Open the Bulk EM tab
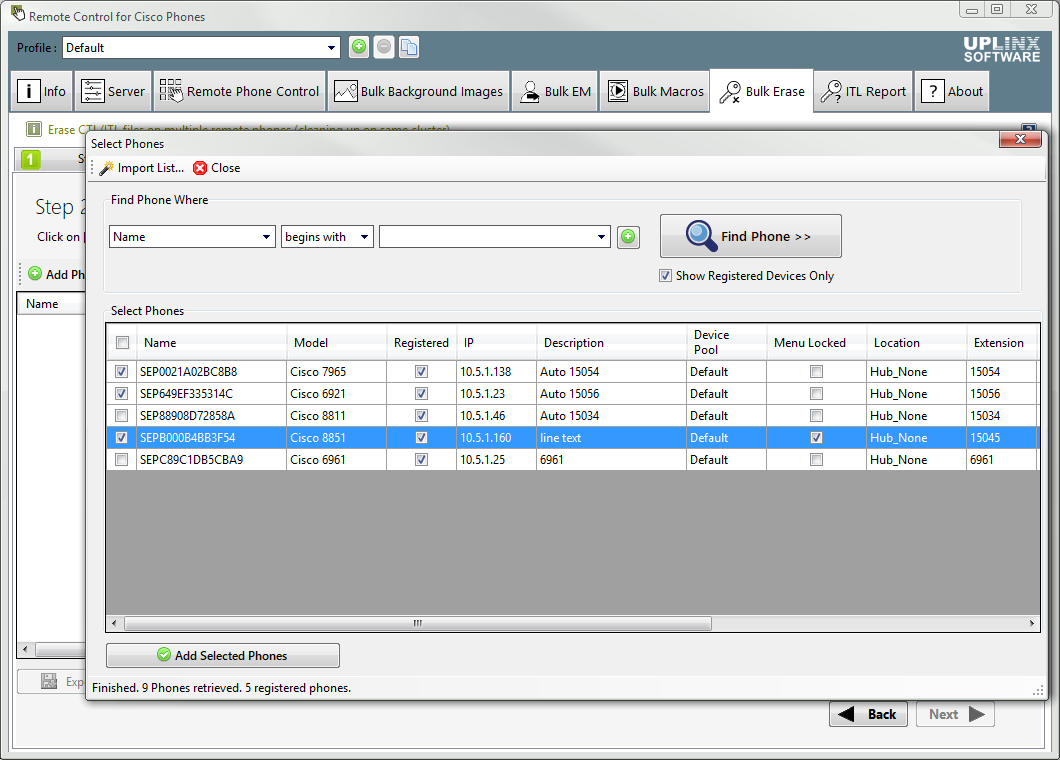1060x760 pixels. tap(554, 91)
